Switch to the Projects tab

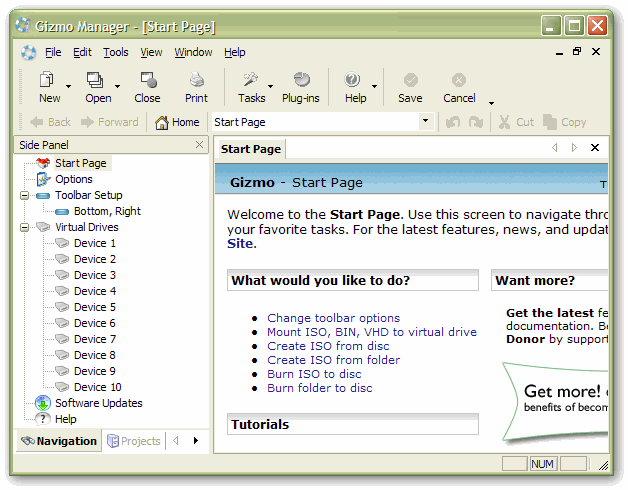[134, 441]
